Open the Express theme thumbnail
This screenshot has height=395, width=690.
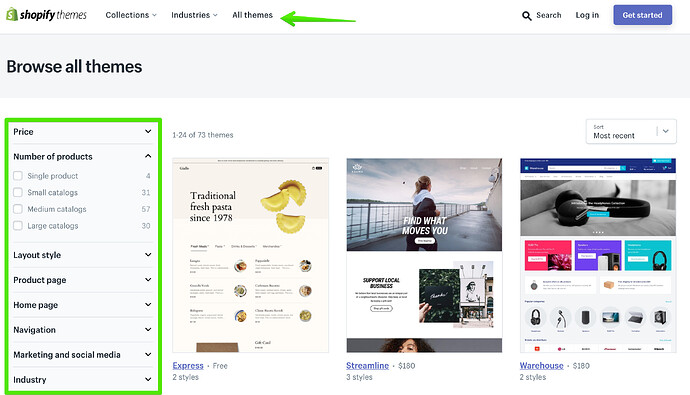[x=250, y=255]
